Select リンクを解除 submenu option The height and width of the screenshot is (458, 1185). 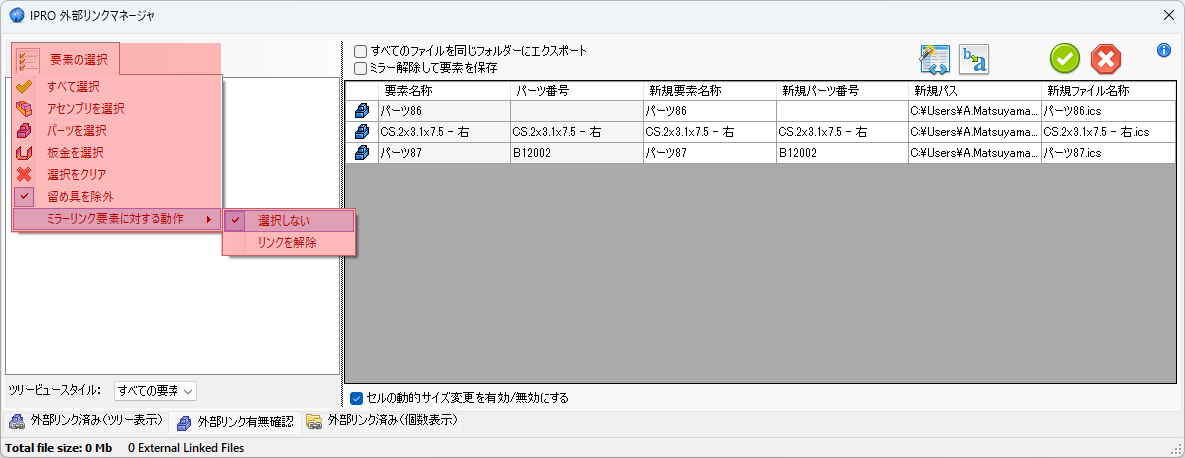tap(289, 243)
